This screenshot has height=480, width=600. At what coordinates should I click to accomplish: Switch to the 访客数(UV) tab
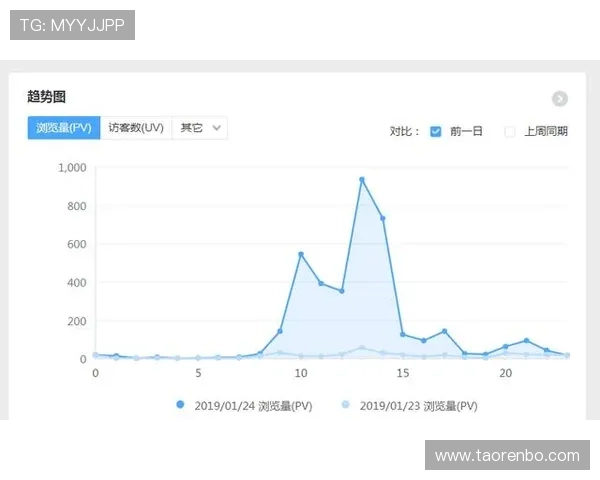[136, 127]
